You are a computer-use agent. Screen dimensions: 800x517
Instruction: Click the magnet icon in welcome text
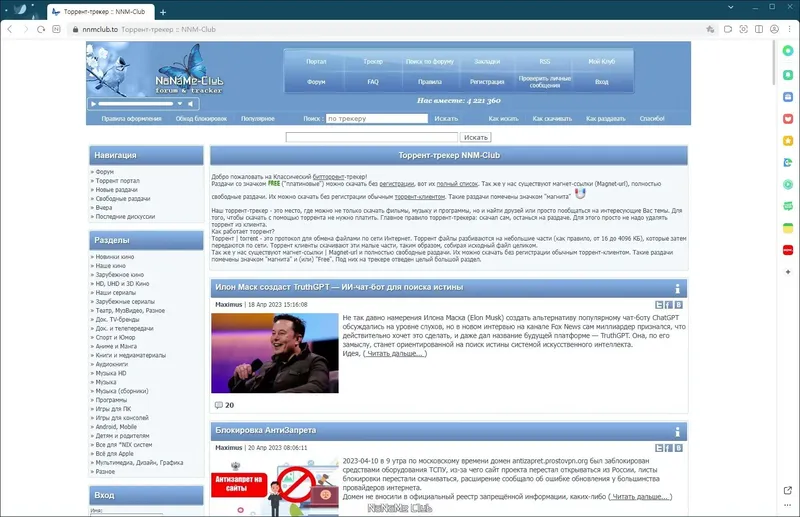coord(580,194)
